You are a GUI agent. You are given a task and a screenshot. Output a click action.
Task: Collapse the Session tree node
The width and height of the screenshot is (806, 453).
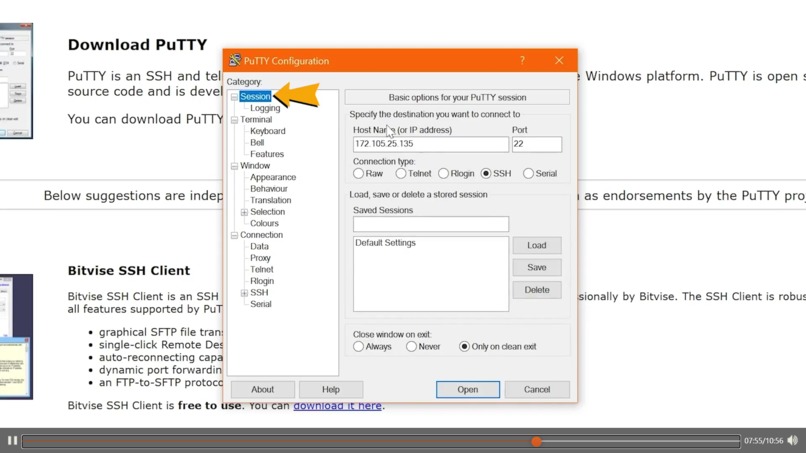click(x=234, y=97)
